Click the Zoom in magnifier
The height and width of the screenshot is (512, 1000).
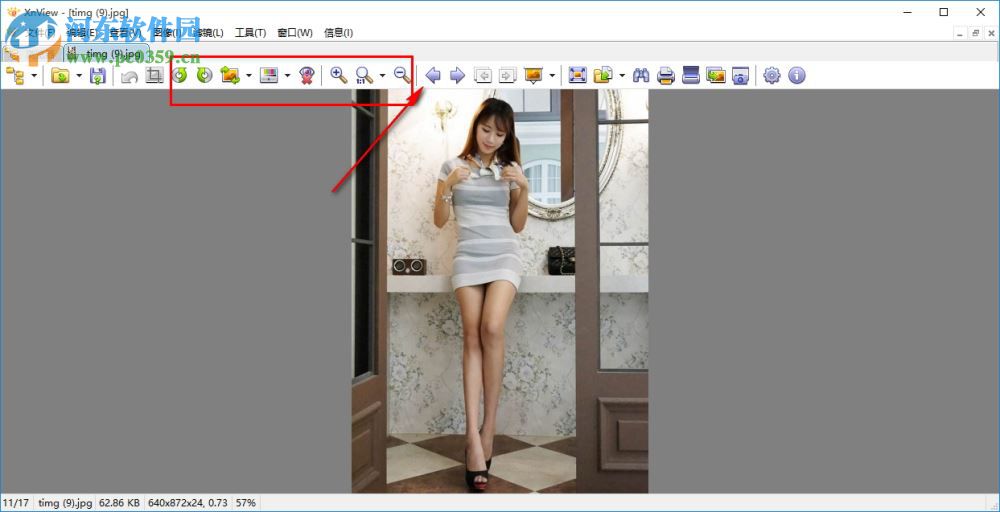tap(339, 76)
